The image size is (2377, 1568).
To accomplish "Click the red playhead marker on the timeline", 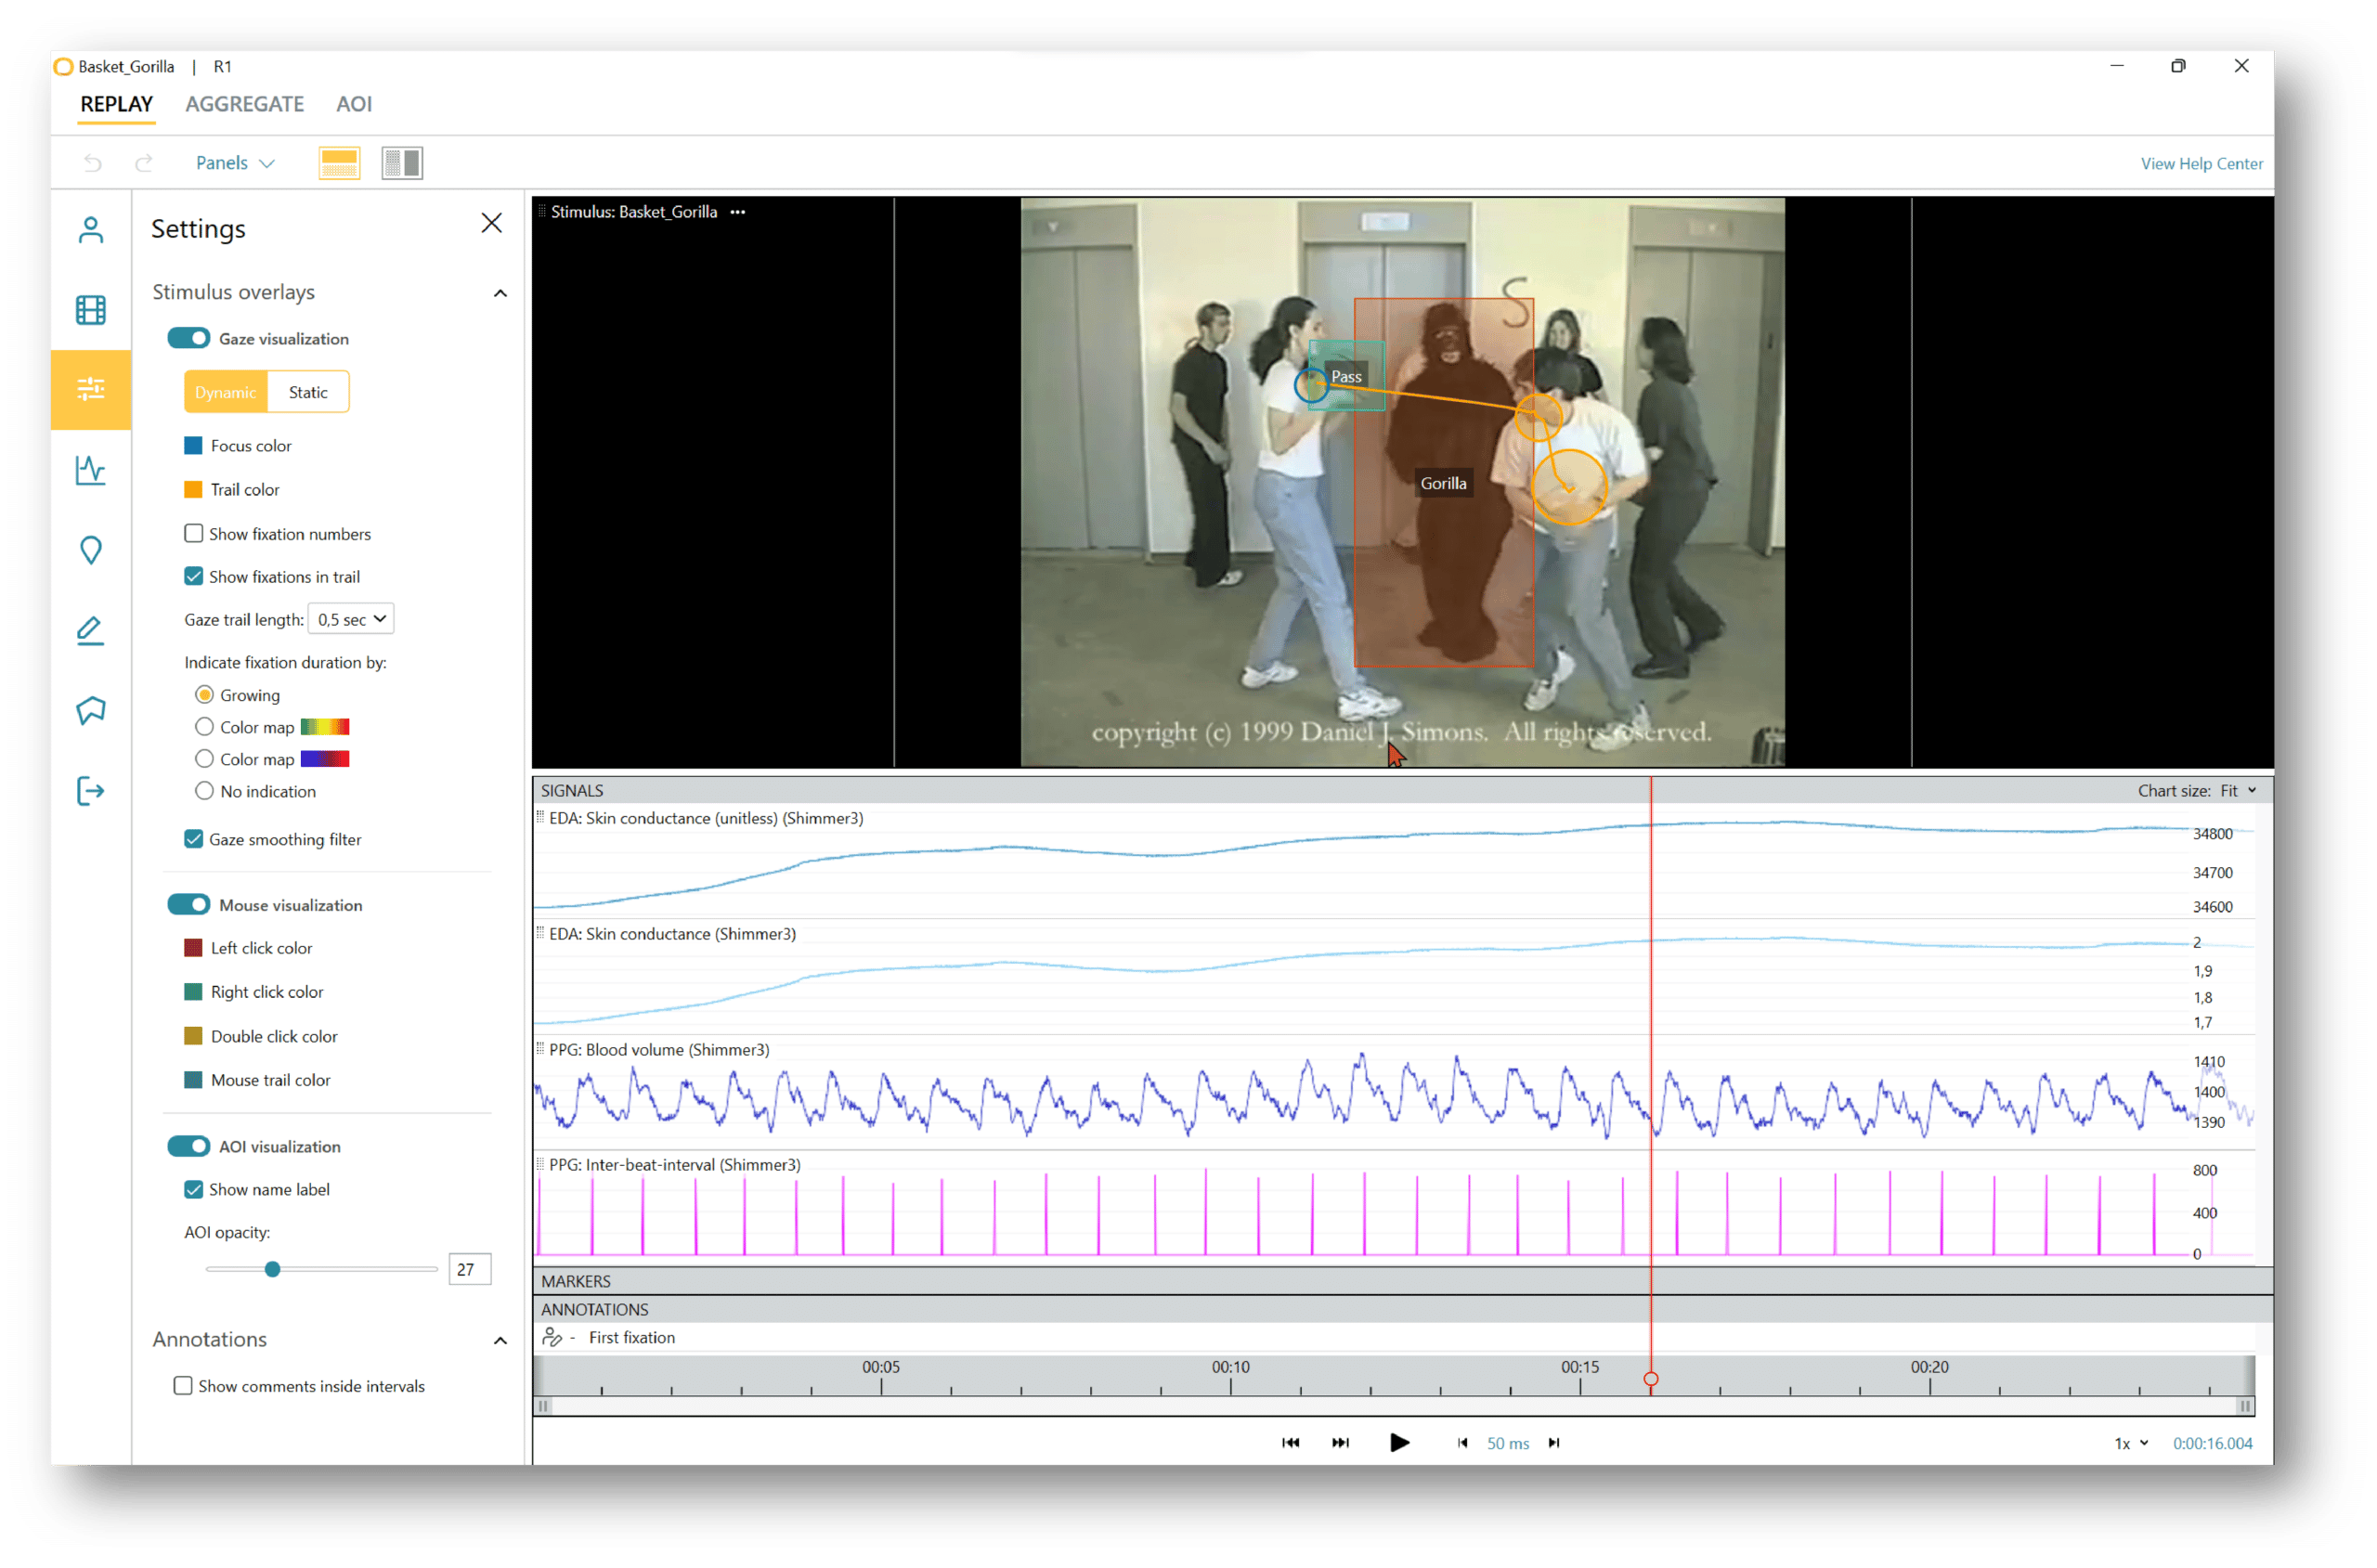I will tap(1651, 1380).
